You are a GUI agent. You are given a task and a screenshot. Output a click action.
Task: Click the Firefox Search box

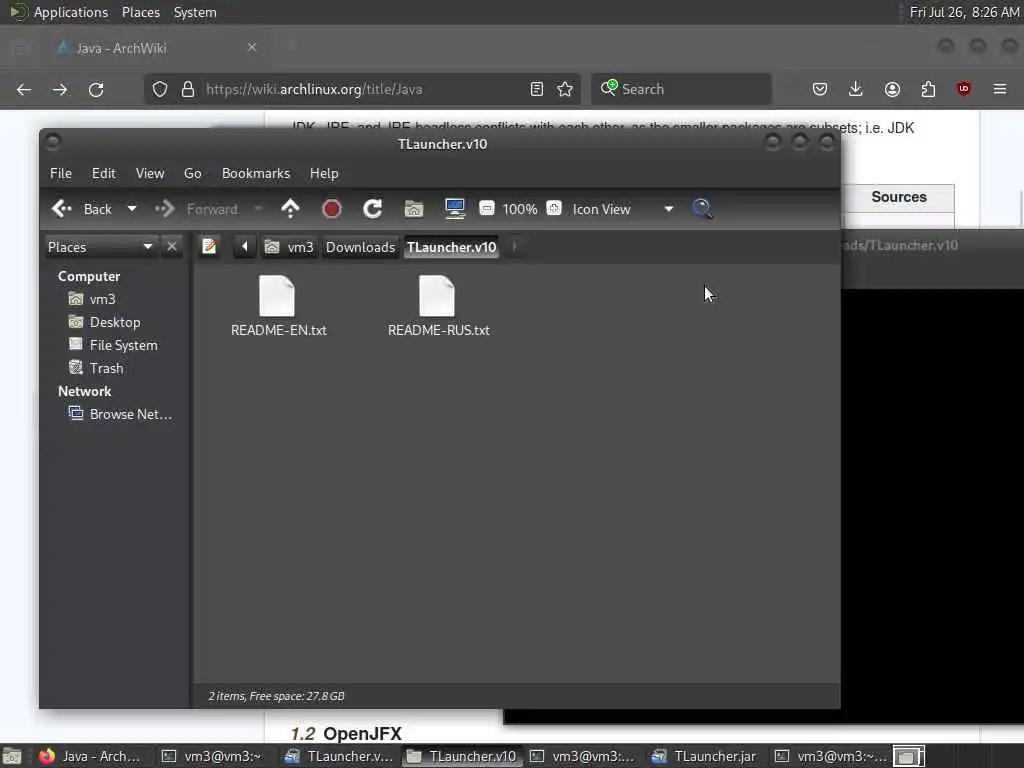click(681, 89)
